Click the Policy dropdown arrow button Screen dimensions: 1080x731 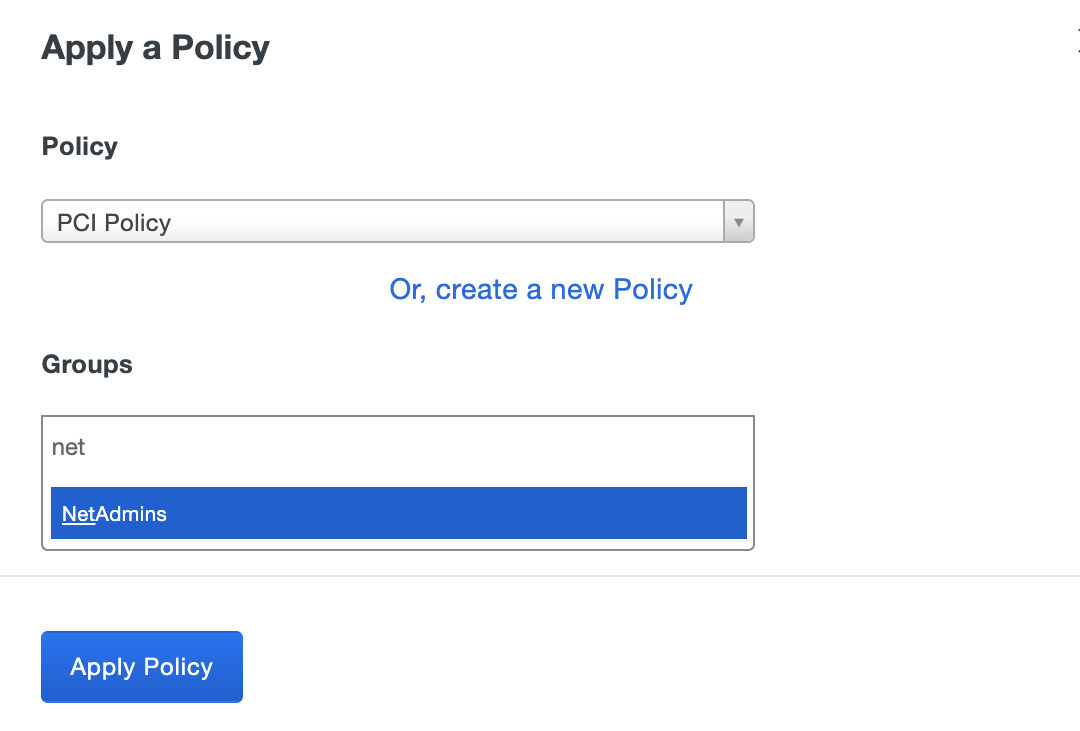click(738, 222)
